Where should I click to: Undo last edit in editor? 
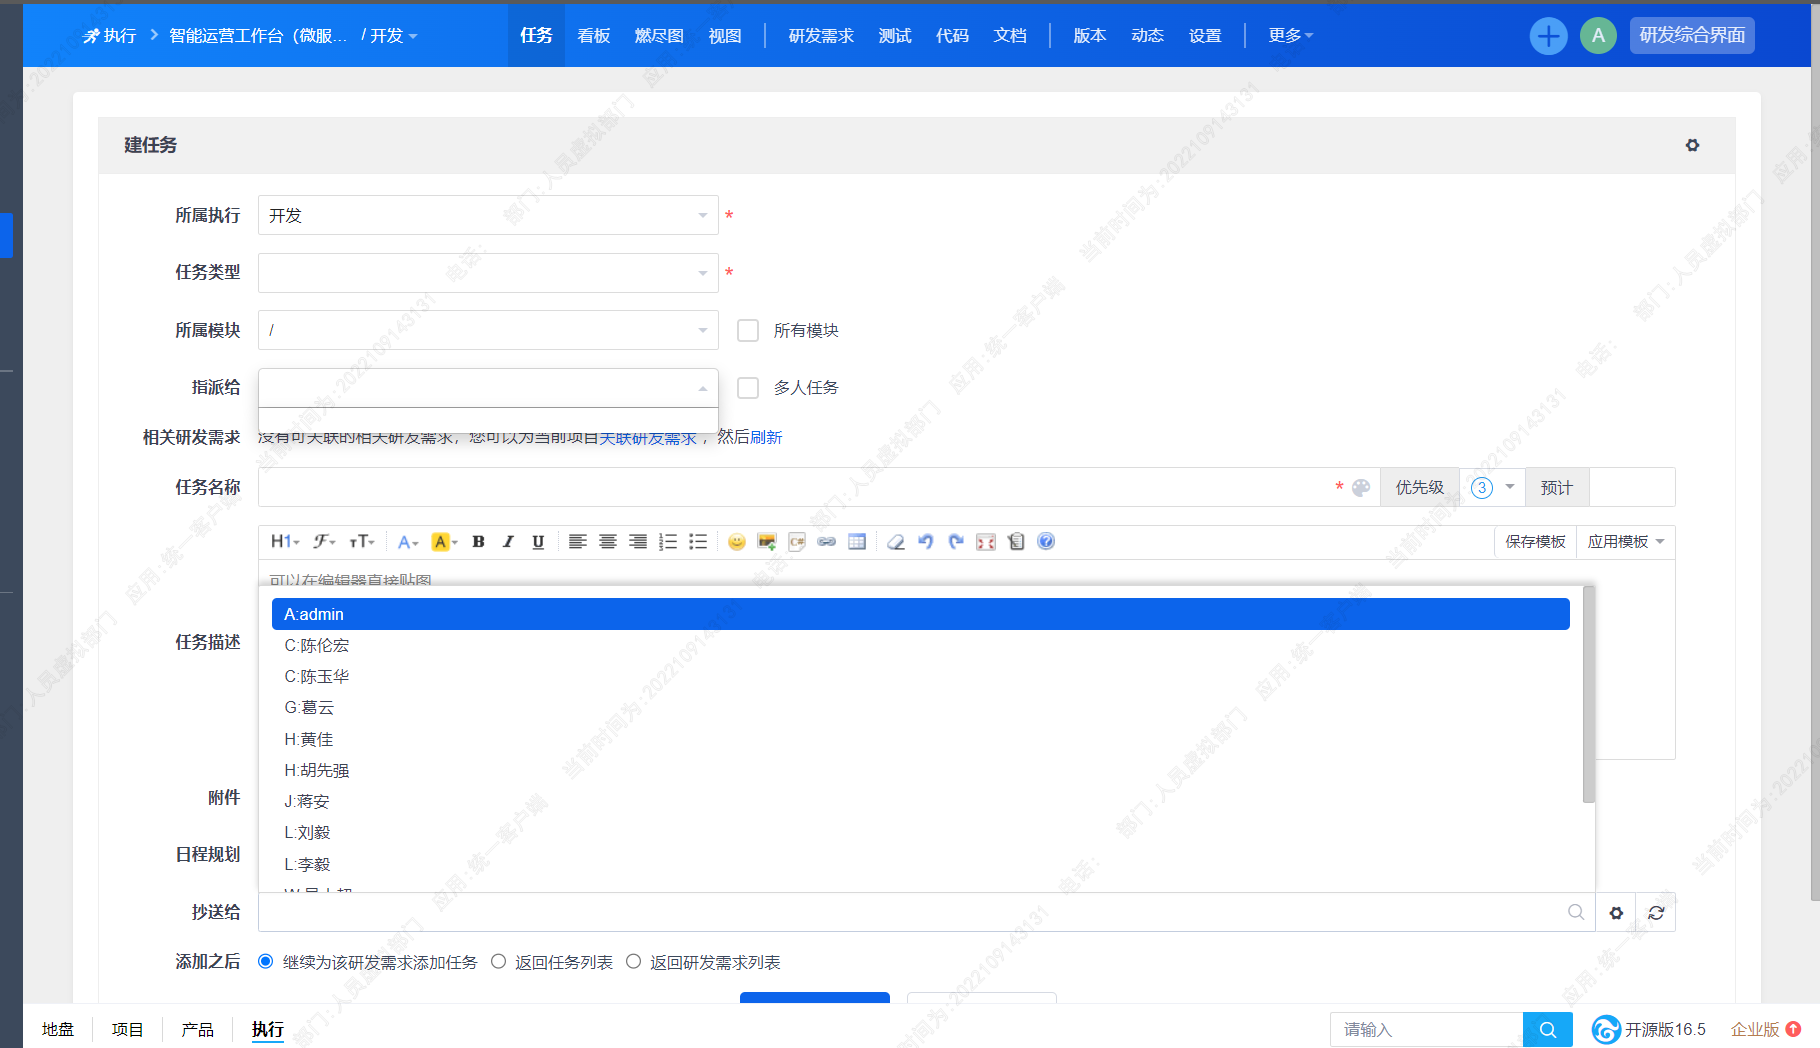pos(926,541)
